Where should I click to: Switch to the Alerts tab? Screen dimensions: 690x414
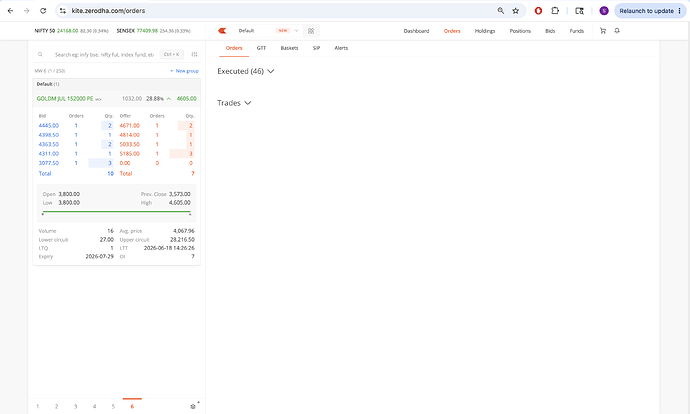341,48
